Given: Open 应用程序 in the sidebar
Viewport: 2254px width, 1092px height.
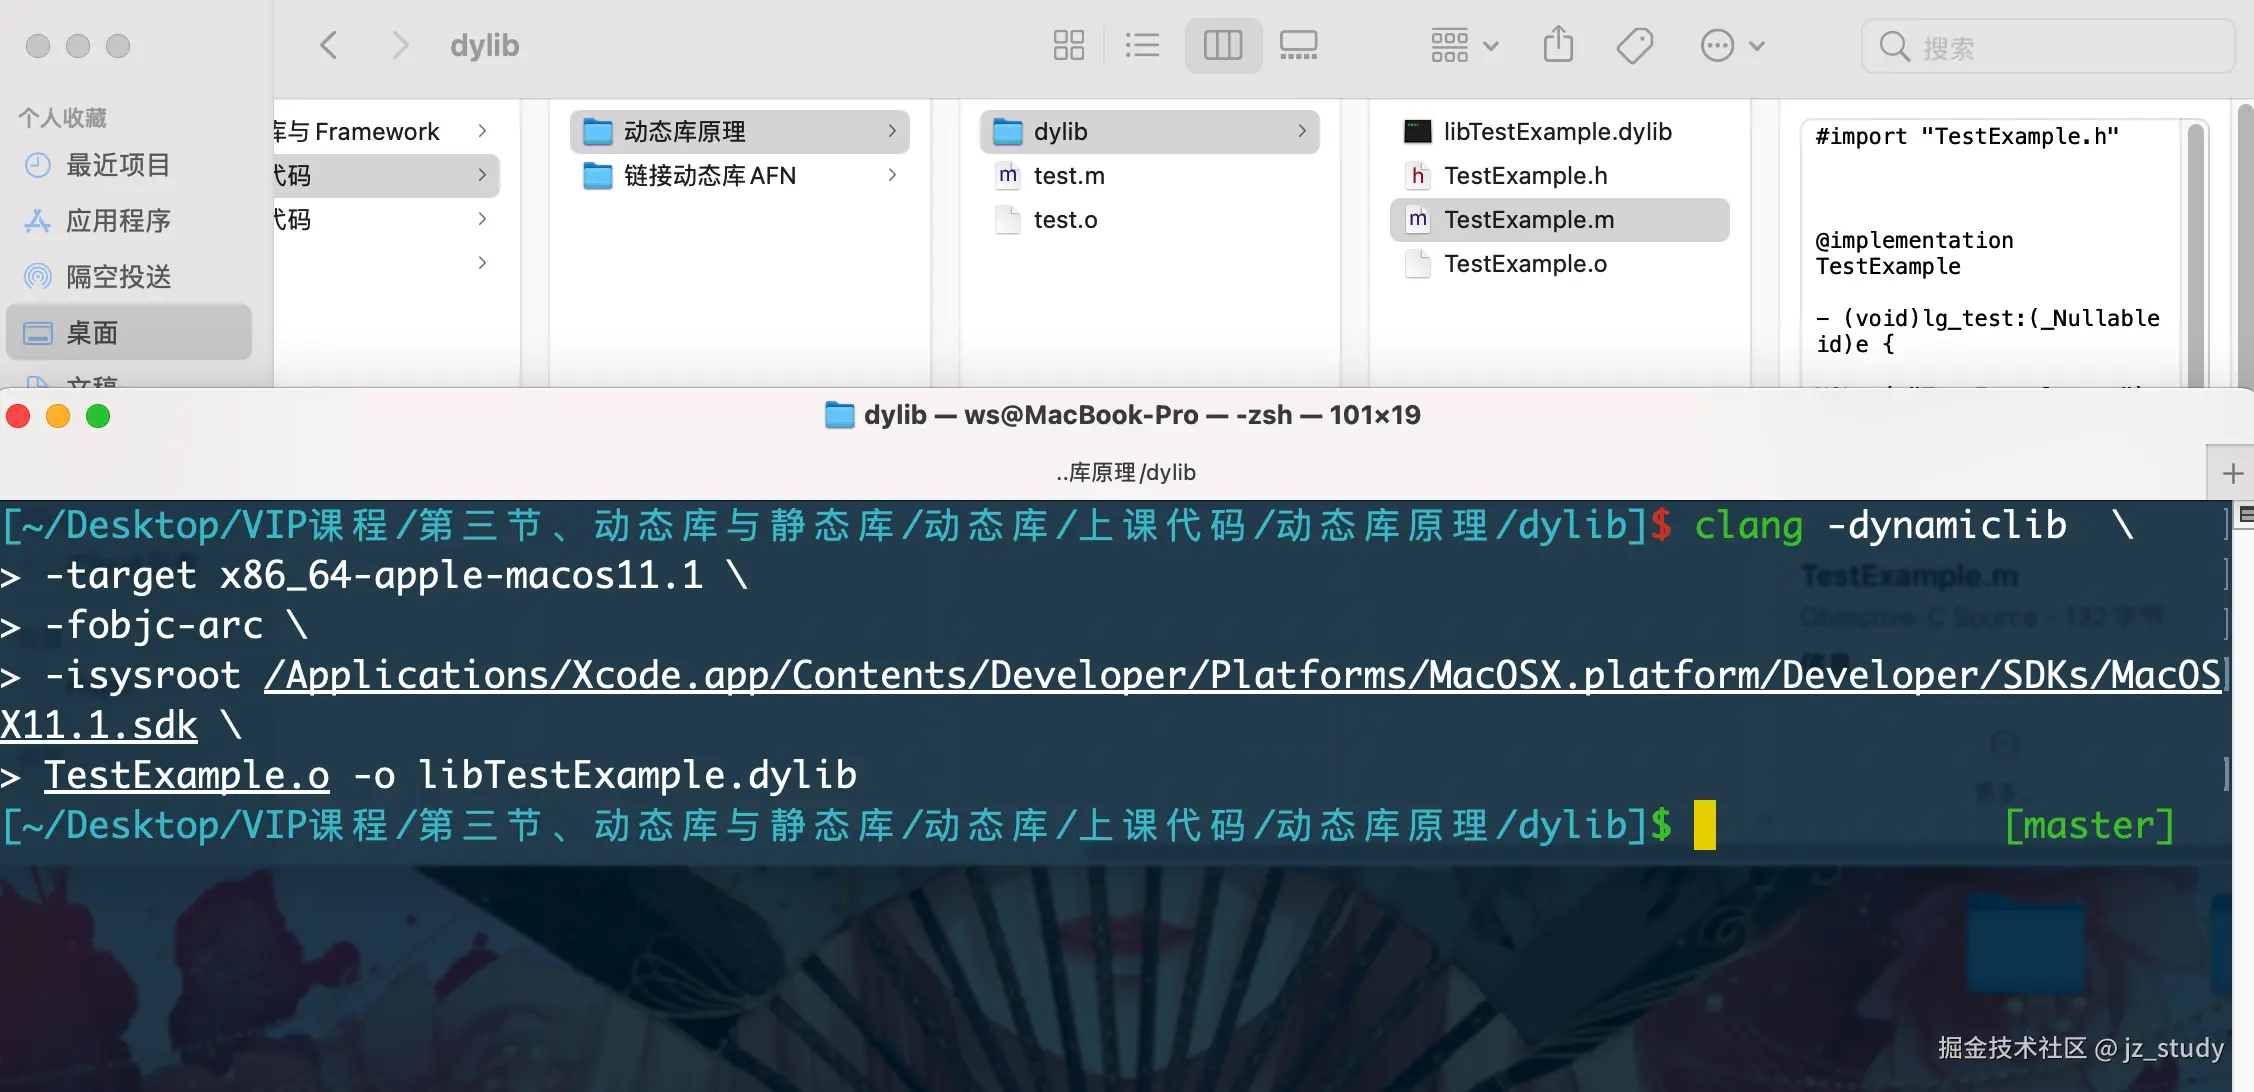Looking at the screenshot, I should [117, 220].
